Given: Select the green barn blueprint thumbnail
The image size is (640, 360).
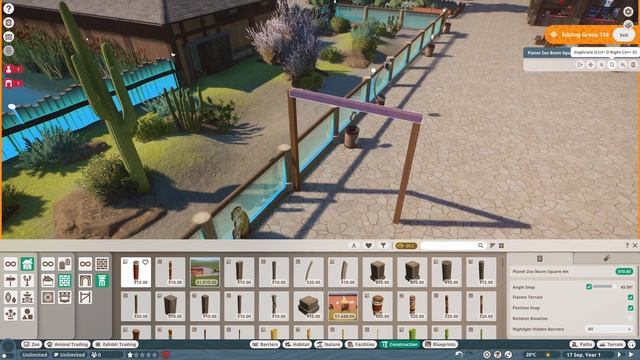Looking at the screenshot, I should [205, 272].
